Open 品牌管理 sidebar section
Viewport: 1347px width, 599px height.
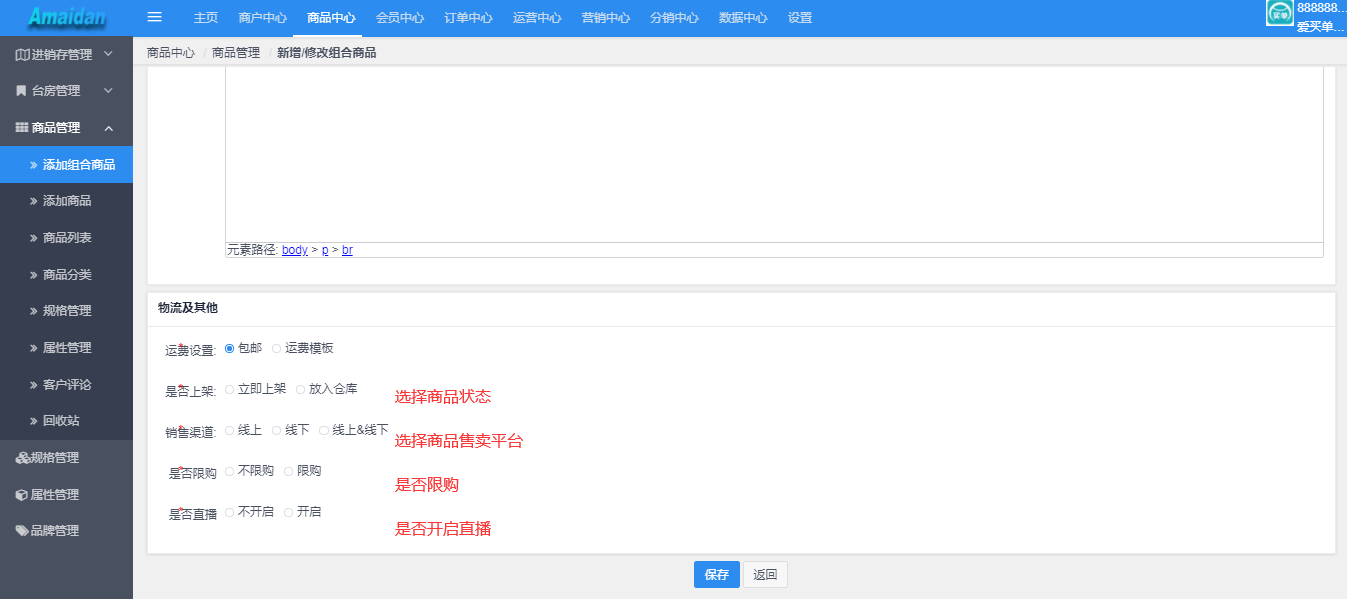click(66, 531)
